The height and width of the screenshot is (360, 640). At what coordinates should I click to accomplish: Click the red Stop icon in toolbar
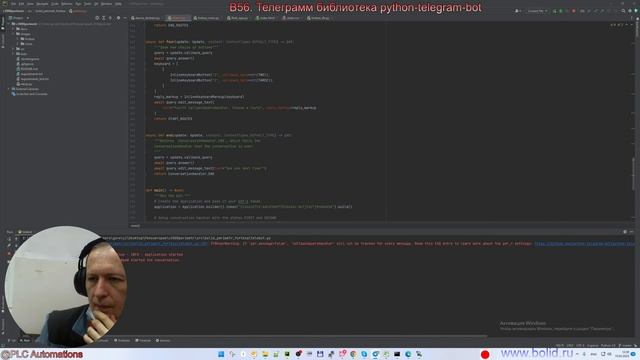coord(573,11)
